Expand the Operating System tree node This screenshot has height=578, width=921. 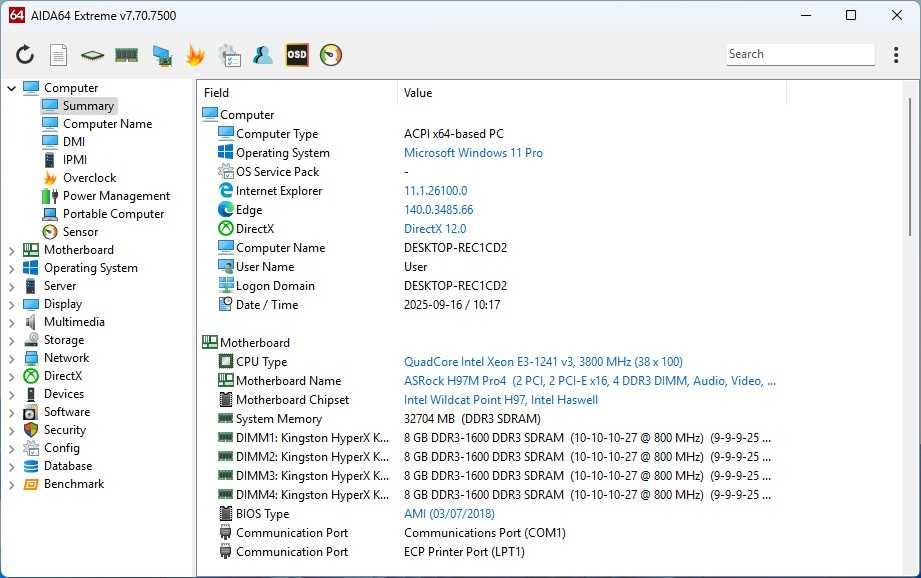(11, 269)
